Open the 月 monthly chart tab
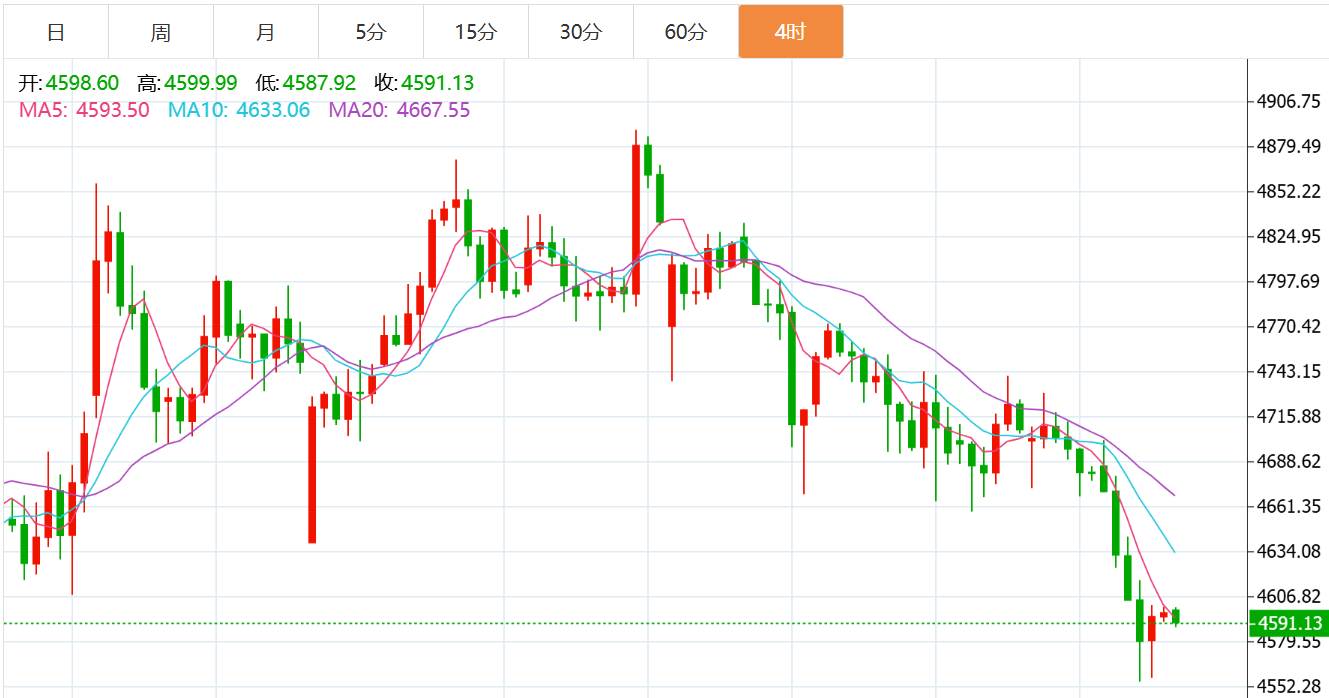The width and height of the screenshot is (1329, 698). tap(266, 32)
